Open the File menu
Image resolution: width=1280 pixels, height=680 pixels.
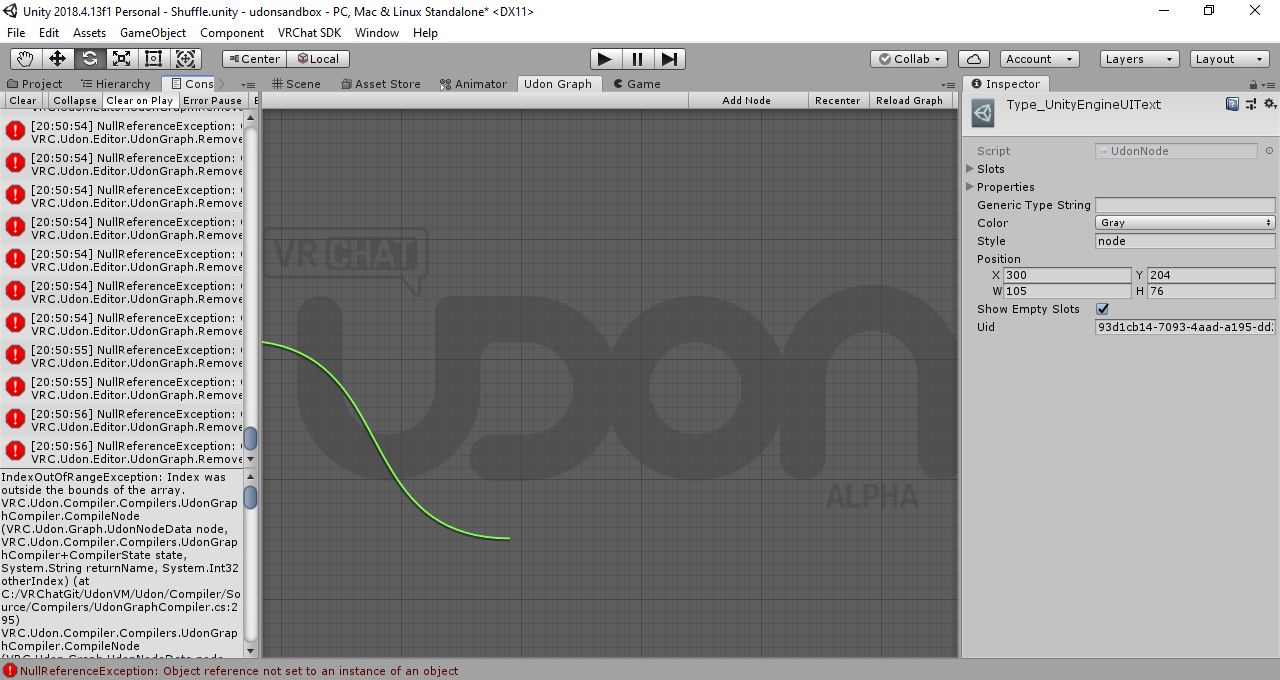point(16,33)
